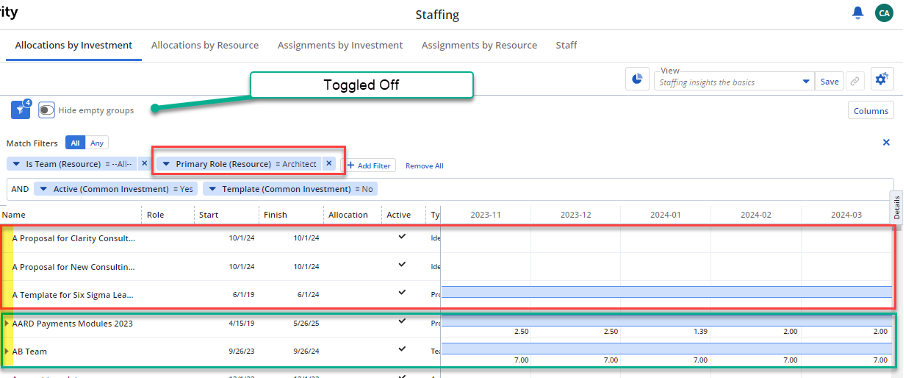Click the Six Sigma template allocation bar
904x378 pixels.
pyautogui.click(x=666, y=292)
